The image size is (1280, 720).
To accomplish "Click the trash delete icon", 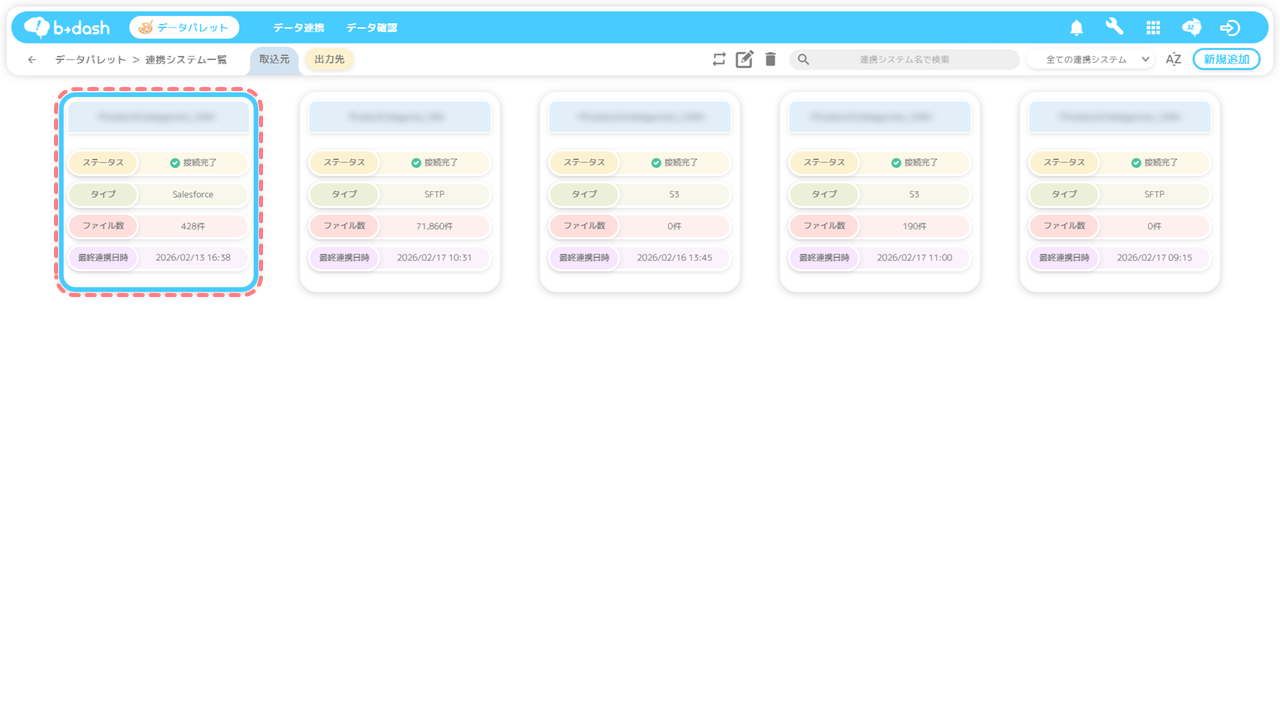I will (770, 59).
